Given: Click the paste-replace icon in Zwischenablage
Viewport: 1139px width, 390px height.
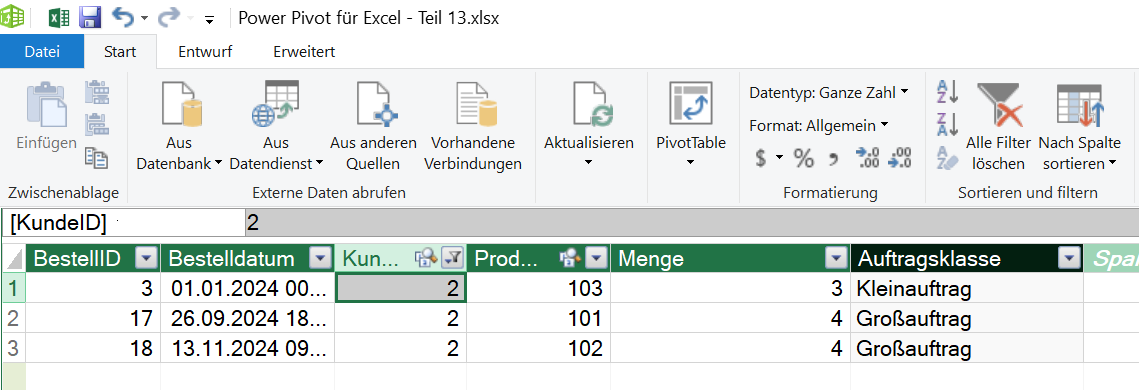Looking at the screenshot, I should point(97,125).
